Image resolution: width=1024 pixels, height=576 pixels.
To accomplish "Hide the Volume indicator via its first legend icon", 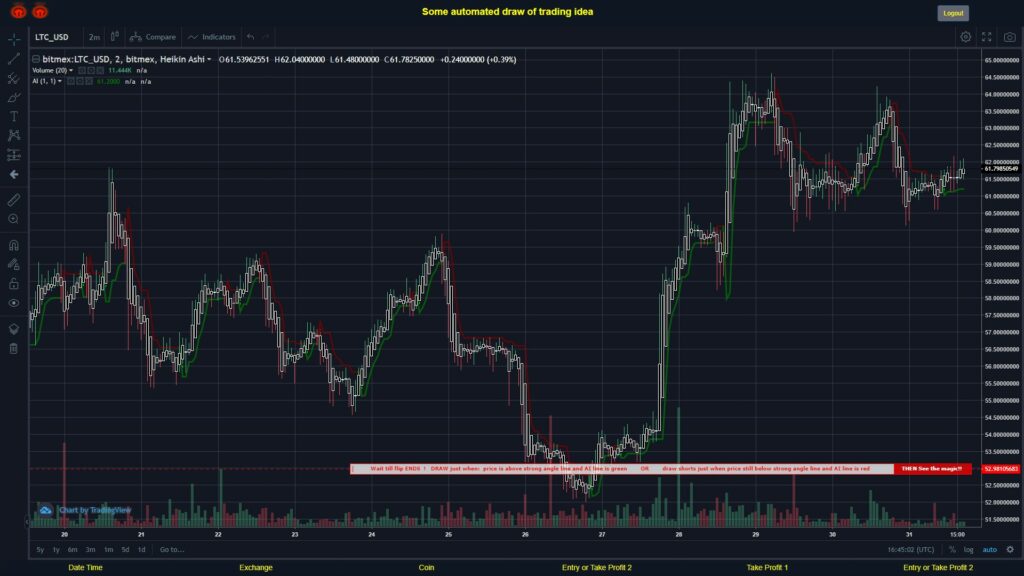I will click(82, 71).
